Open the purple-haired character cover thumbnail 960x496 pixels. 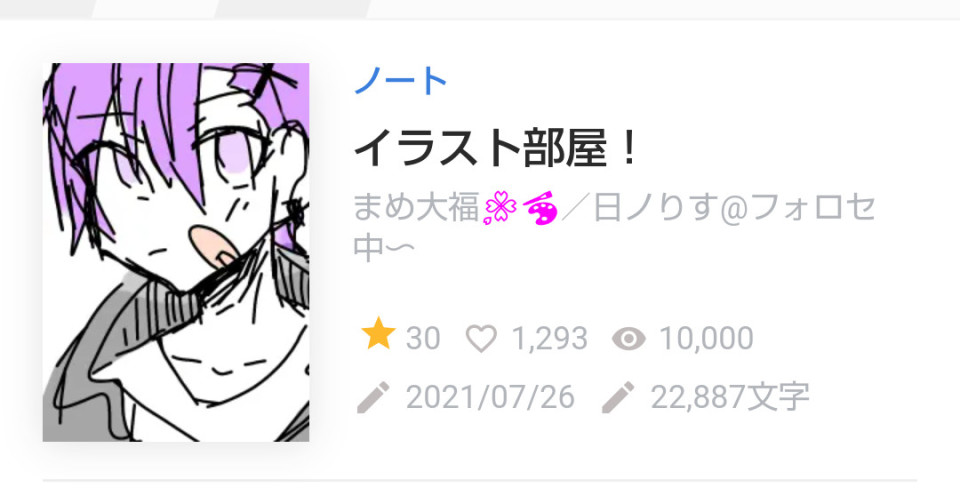pyautogui.click(x=176, y=252)
